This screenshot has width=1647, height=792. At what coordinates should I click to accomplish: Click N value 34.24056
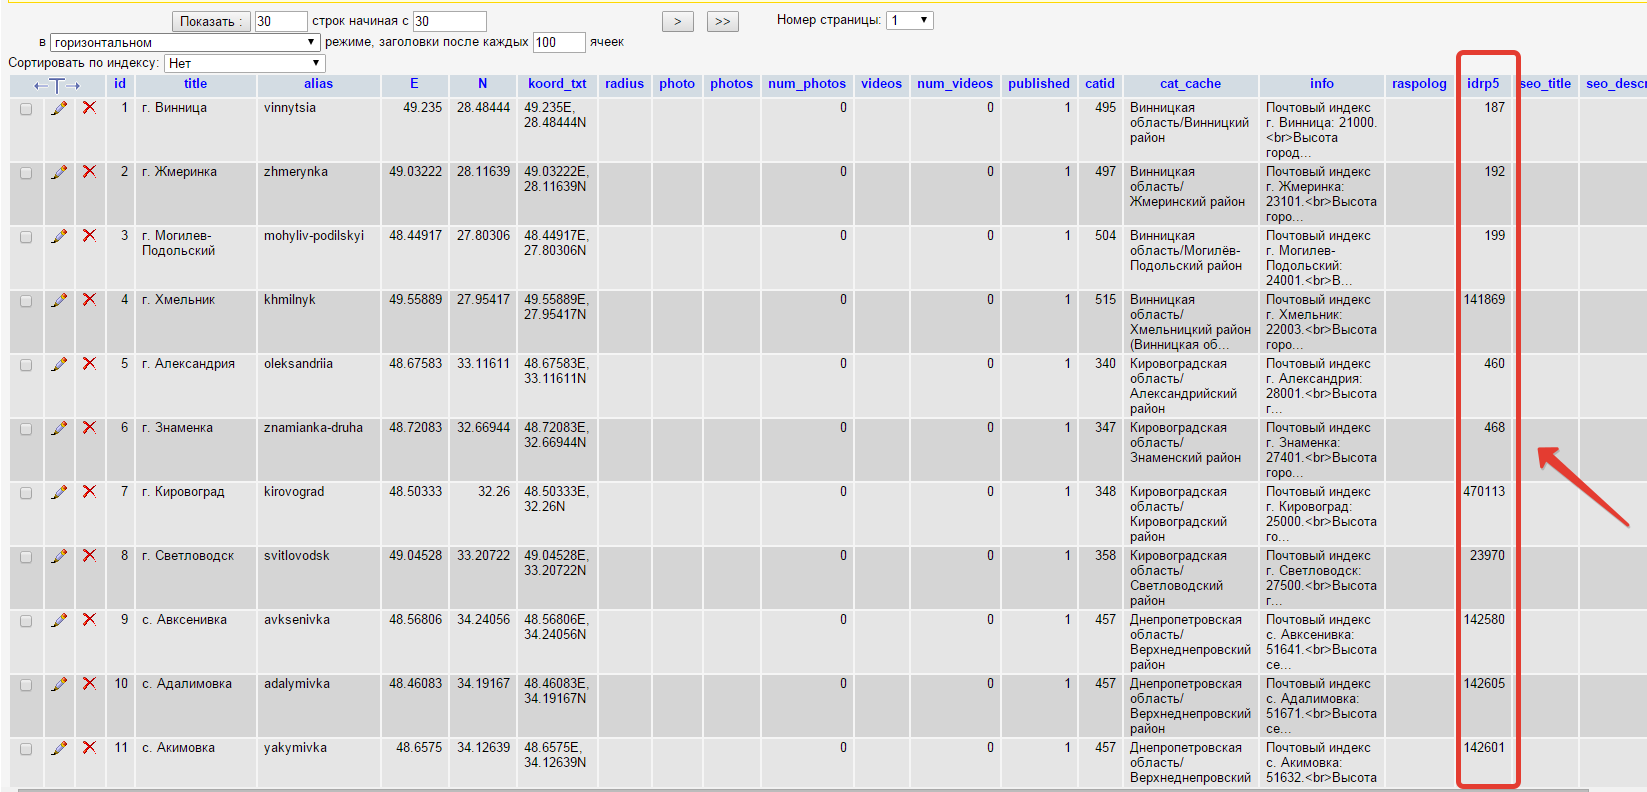(x=484, y=620)
